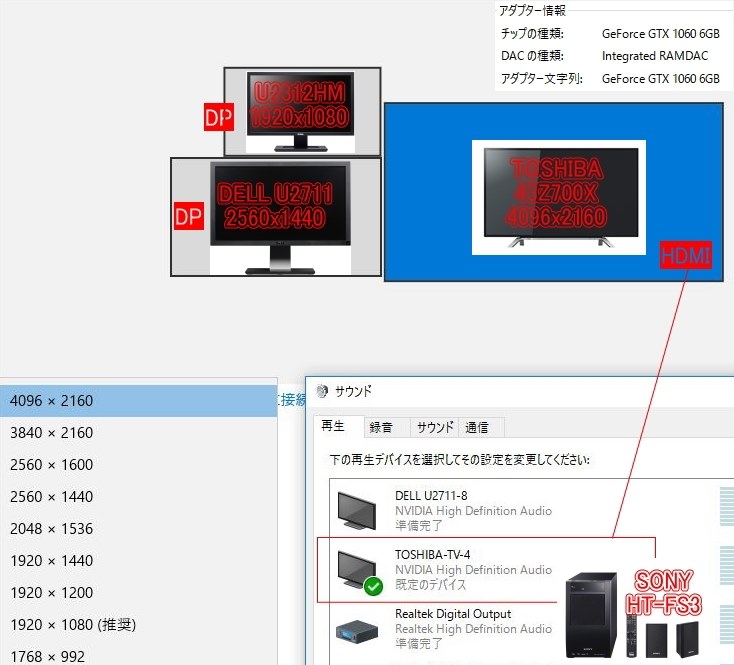The image size is (734, 665).
Task: Click 準備完了 status under DELL U2711-8
Action: (x=418, y=526)
